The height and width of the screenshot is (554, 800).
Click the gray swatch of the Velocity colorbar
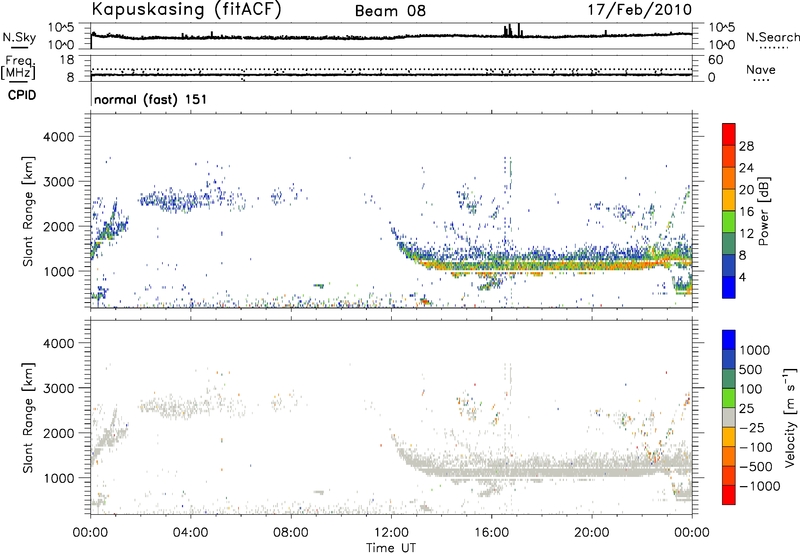[x=729, y=417]
